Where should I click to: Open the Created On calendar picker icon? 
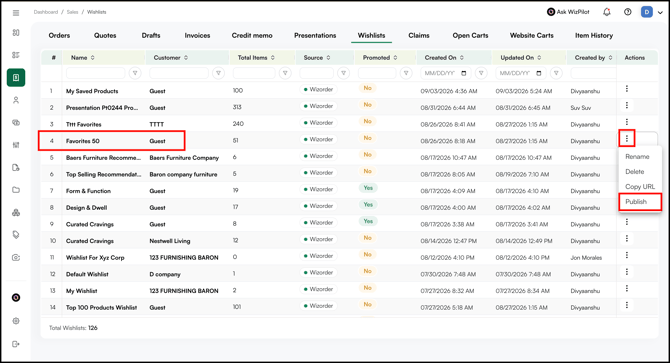pos(464,73)
